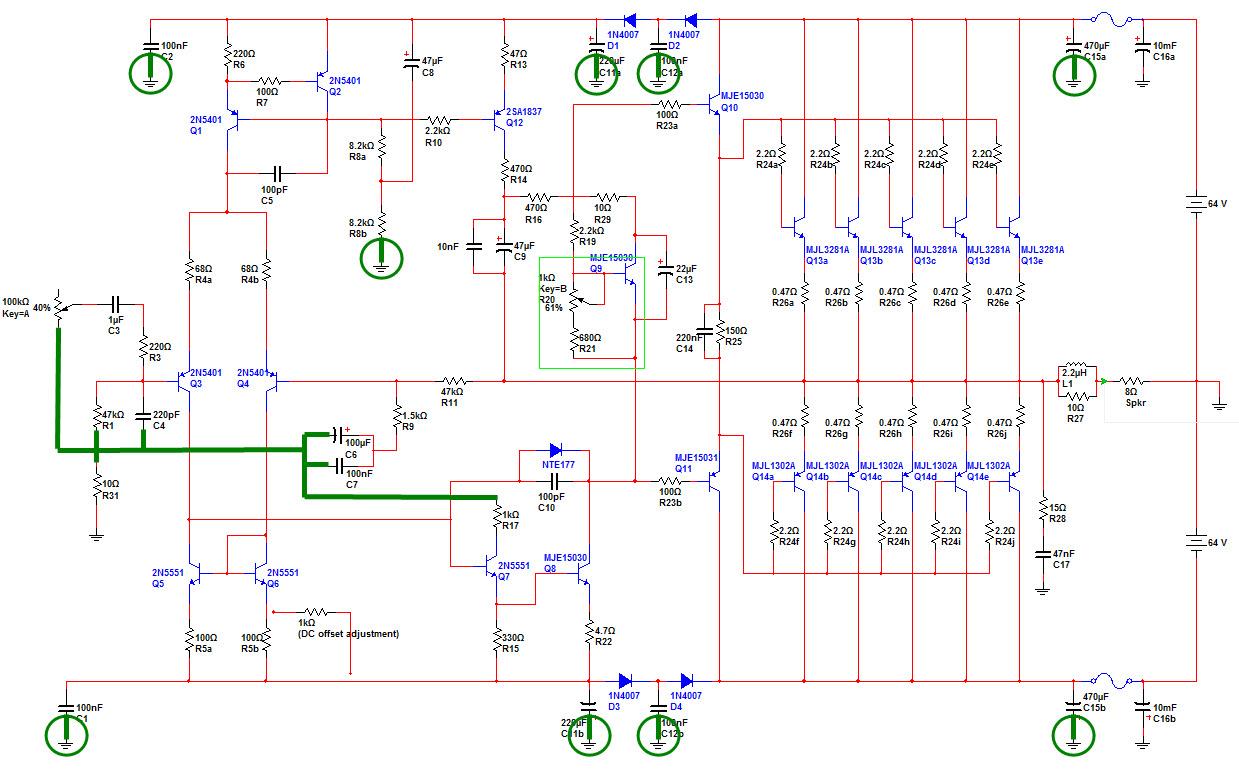Click the Q14a MJL1302A output transistor
This screenshot has height=770, width=1239.
pos(798,481)
